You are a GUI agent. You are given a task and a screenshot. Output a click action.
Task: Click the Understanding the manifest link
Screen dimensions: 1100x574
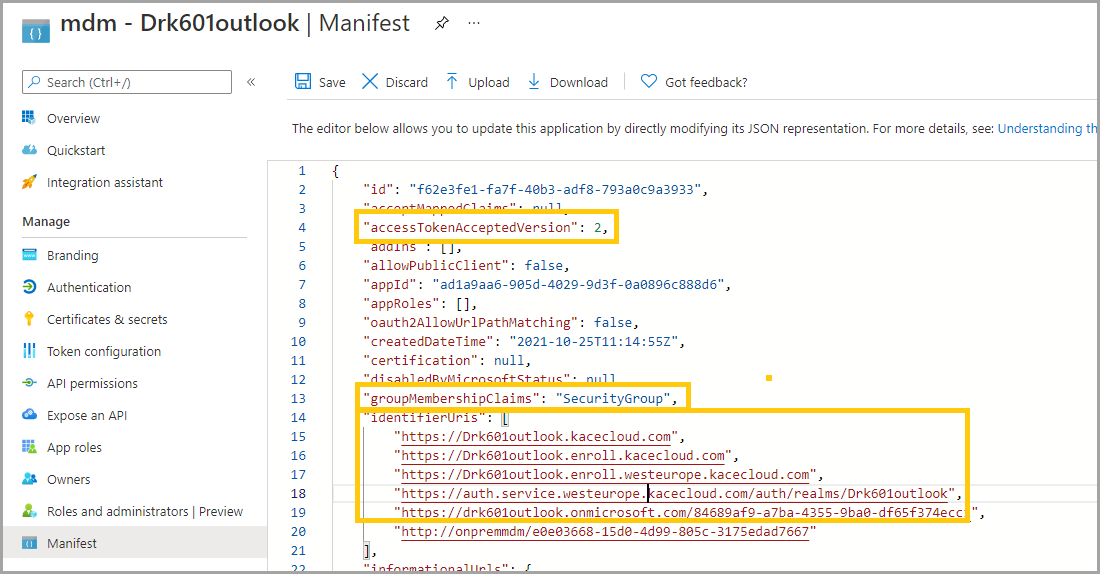coord(1047,128)
